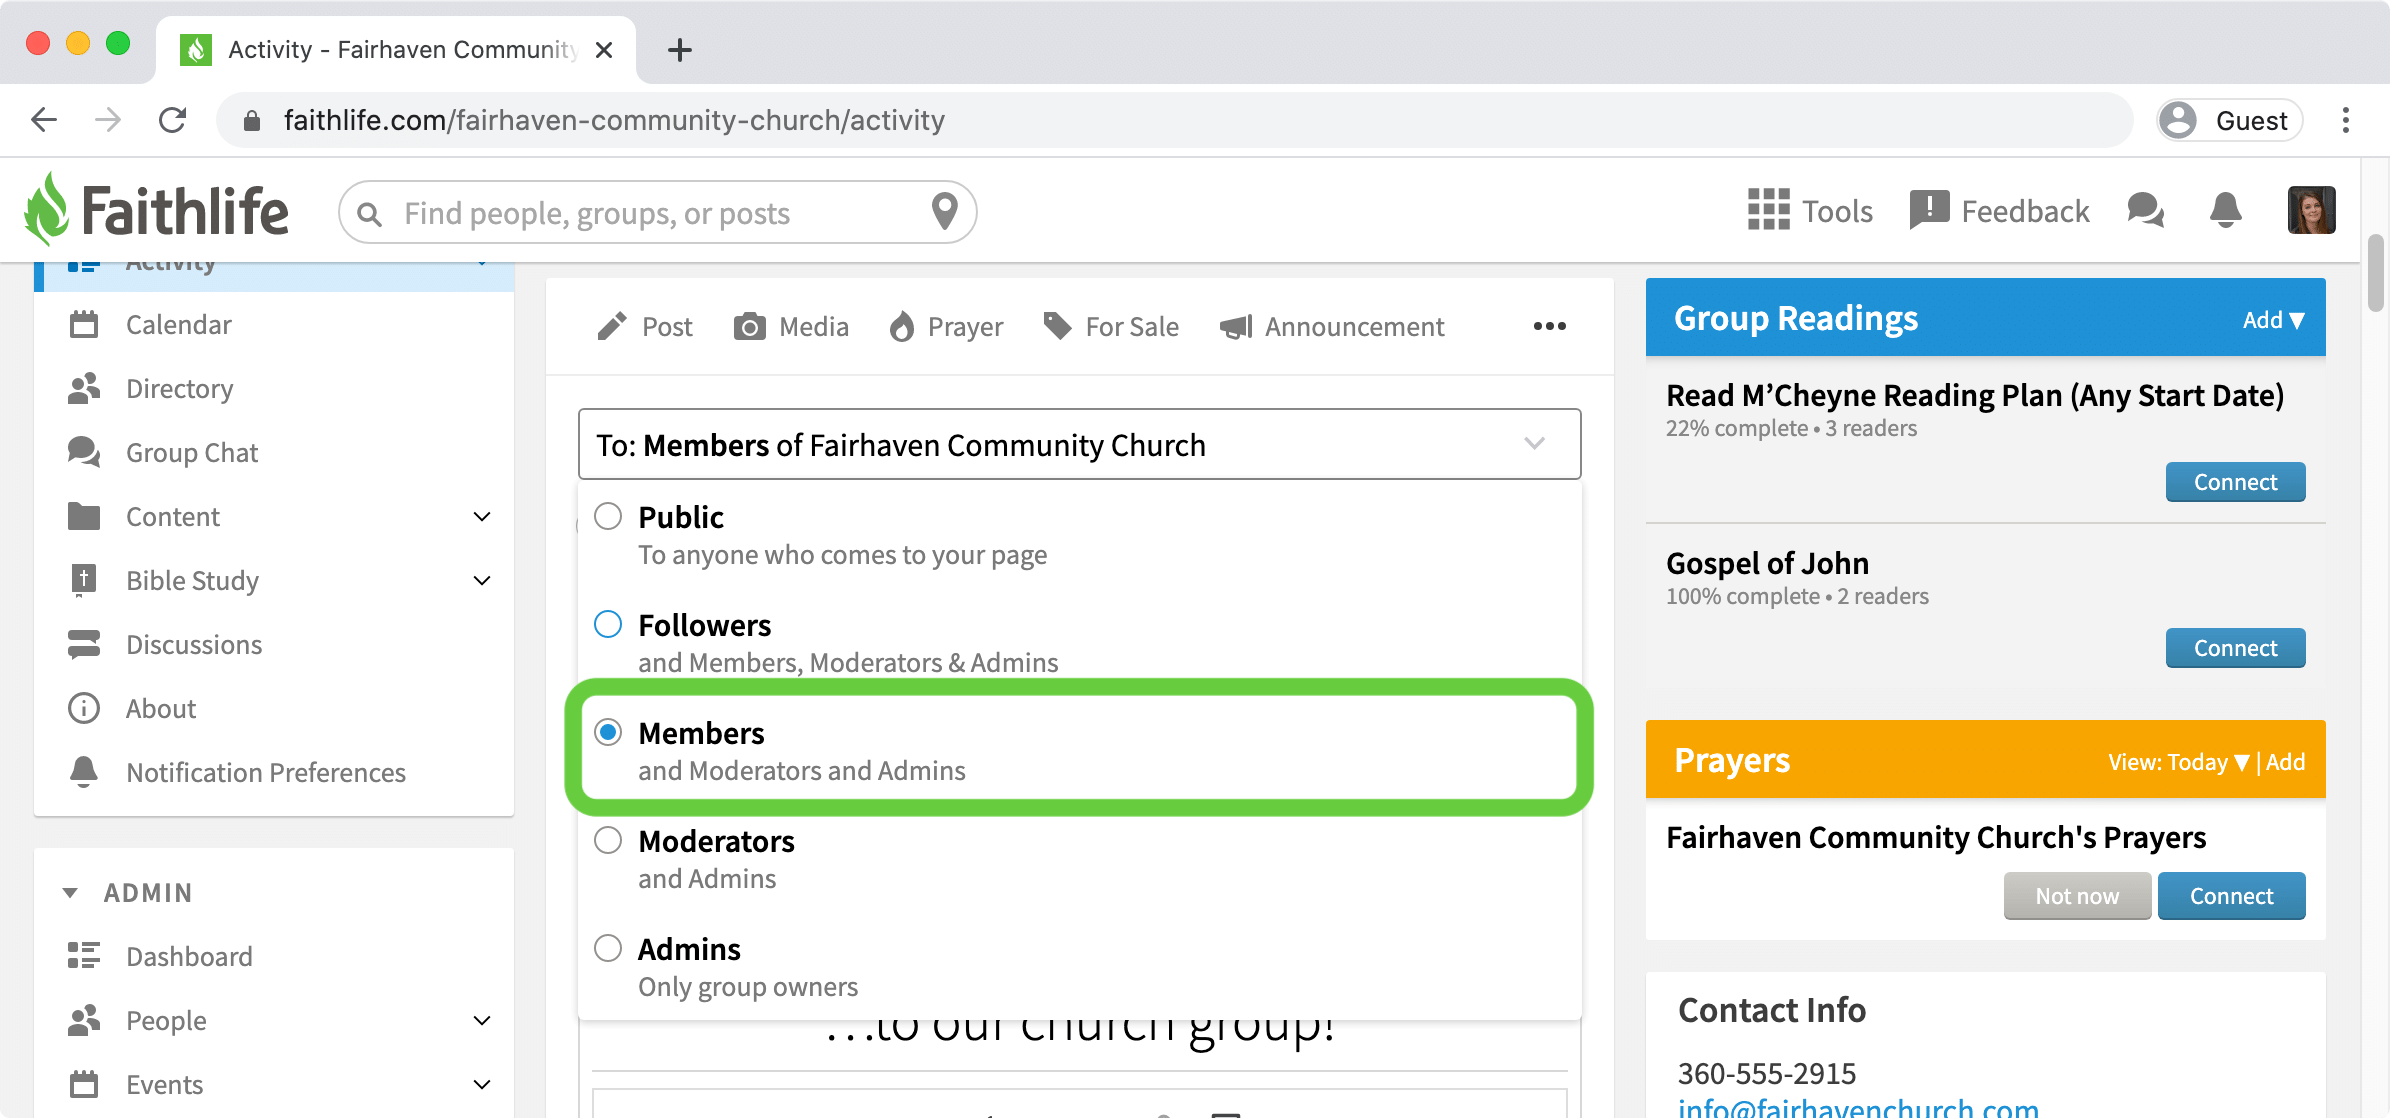Click the flame Prayer icon
2390x1118 pixels.
tap(902, 326)
